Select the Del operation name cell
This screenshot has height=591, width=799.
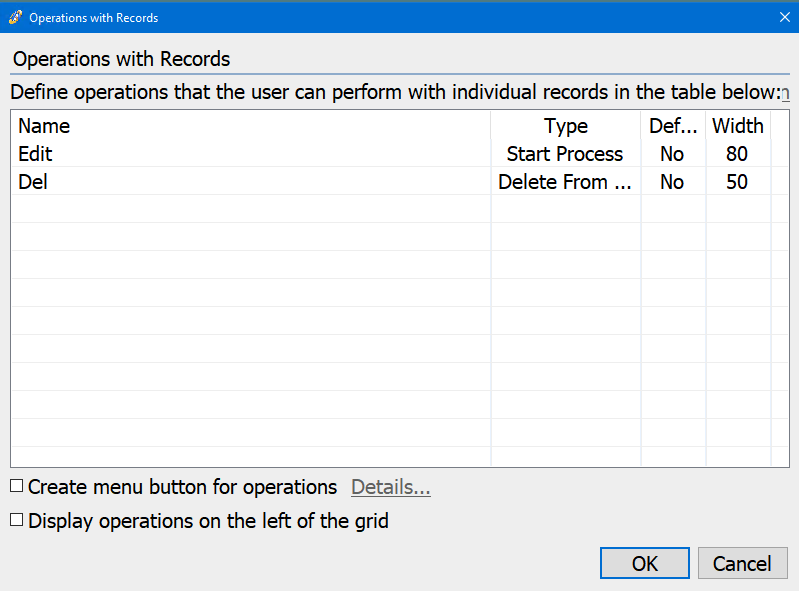251,182
